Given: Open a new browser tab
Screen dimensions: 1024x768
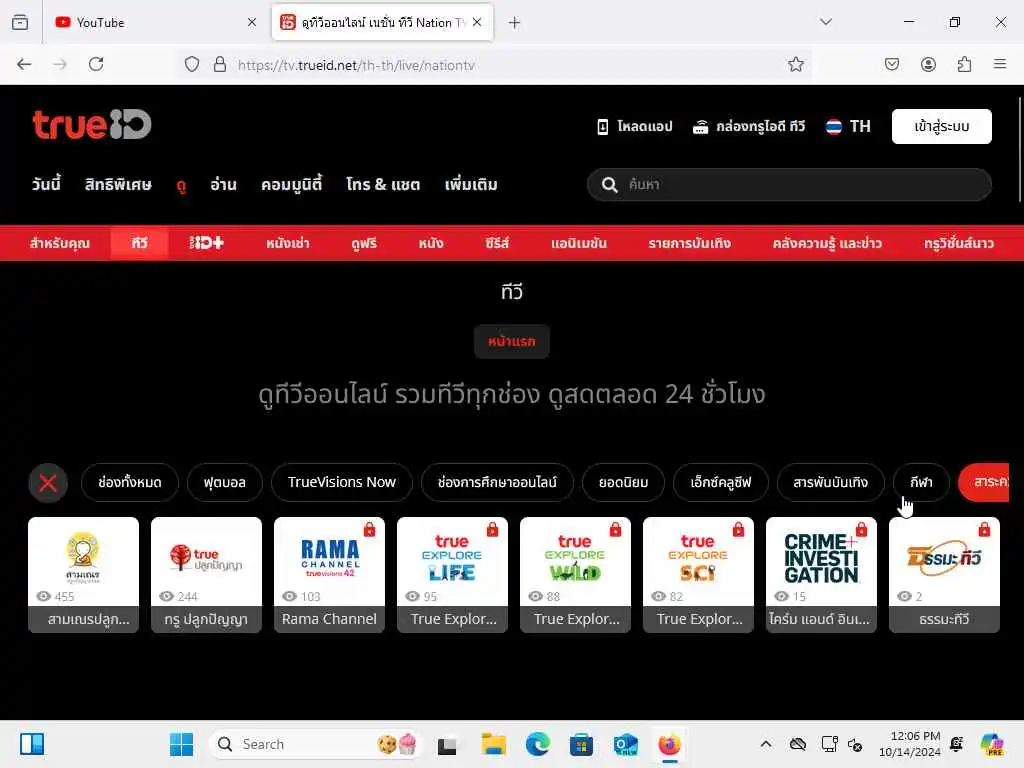Looking at the screenshot, I should pyautogui.click(x=515, y=23).
